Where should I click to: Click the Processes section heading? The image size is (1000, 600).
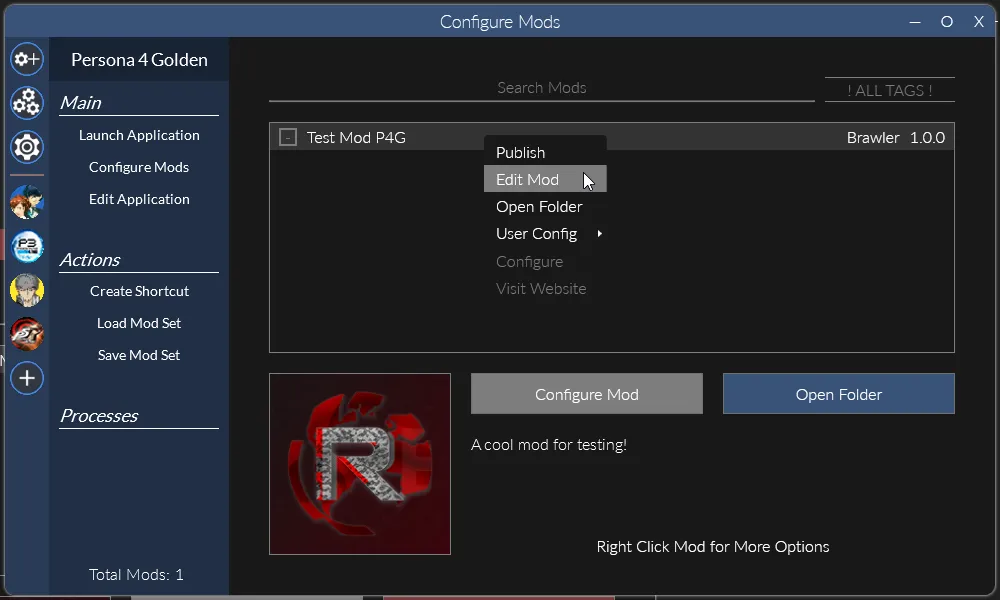[99, 416]
